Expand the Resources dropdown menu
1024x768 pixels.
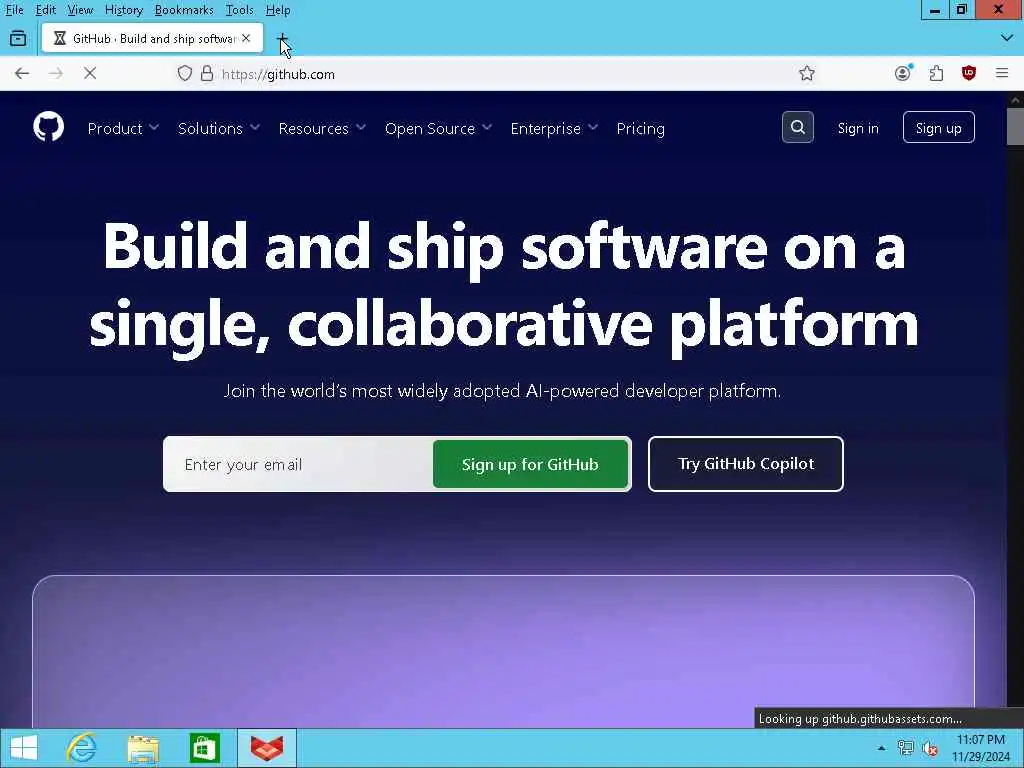coord(322,129)
